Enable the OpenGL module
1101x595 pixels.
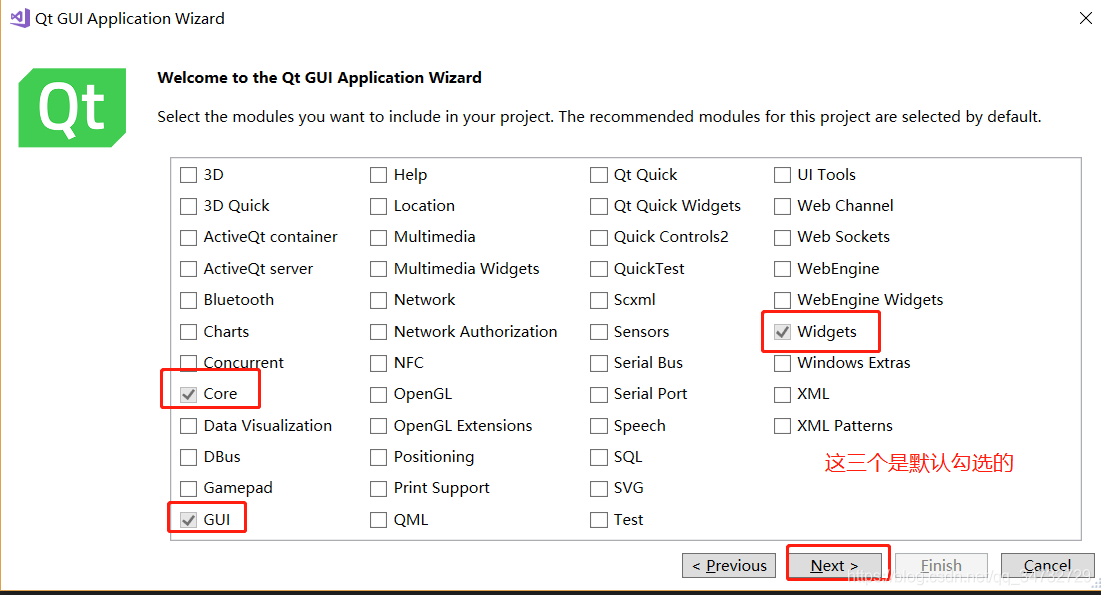point(378,394)
